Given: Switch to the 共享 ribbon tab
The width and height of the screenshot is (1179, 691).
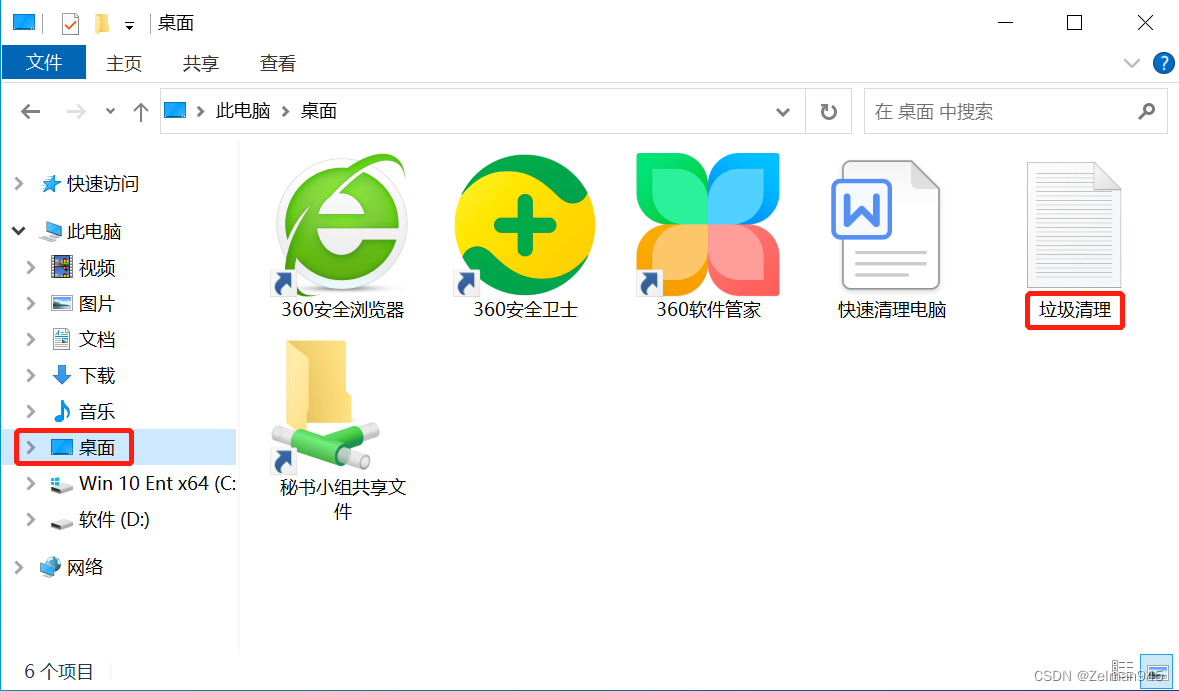Looking at the screenshot, I should [201, 63].
